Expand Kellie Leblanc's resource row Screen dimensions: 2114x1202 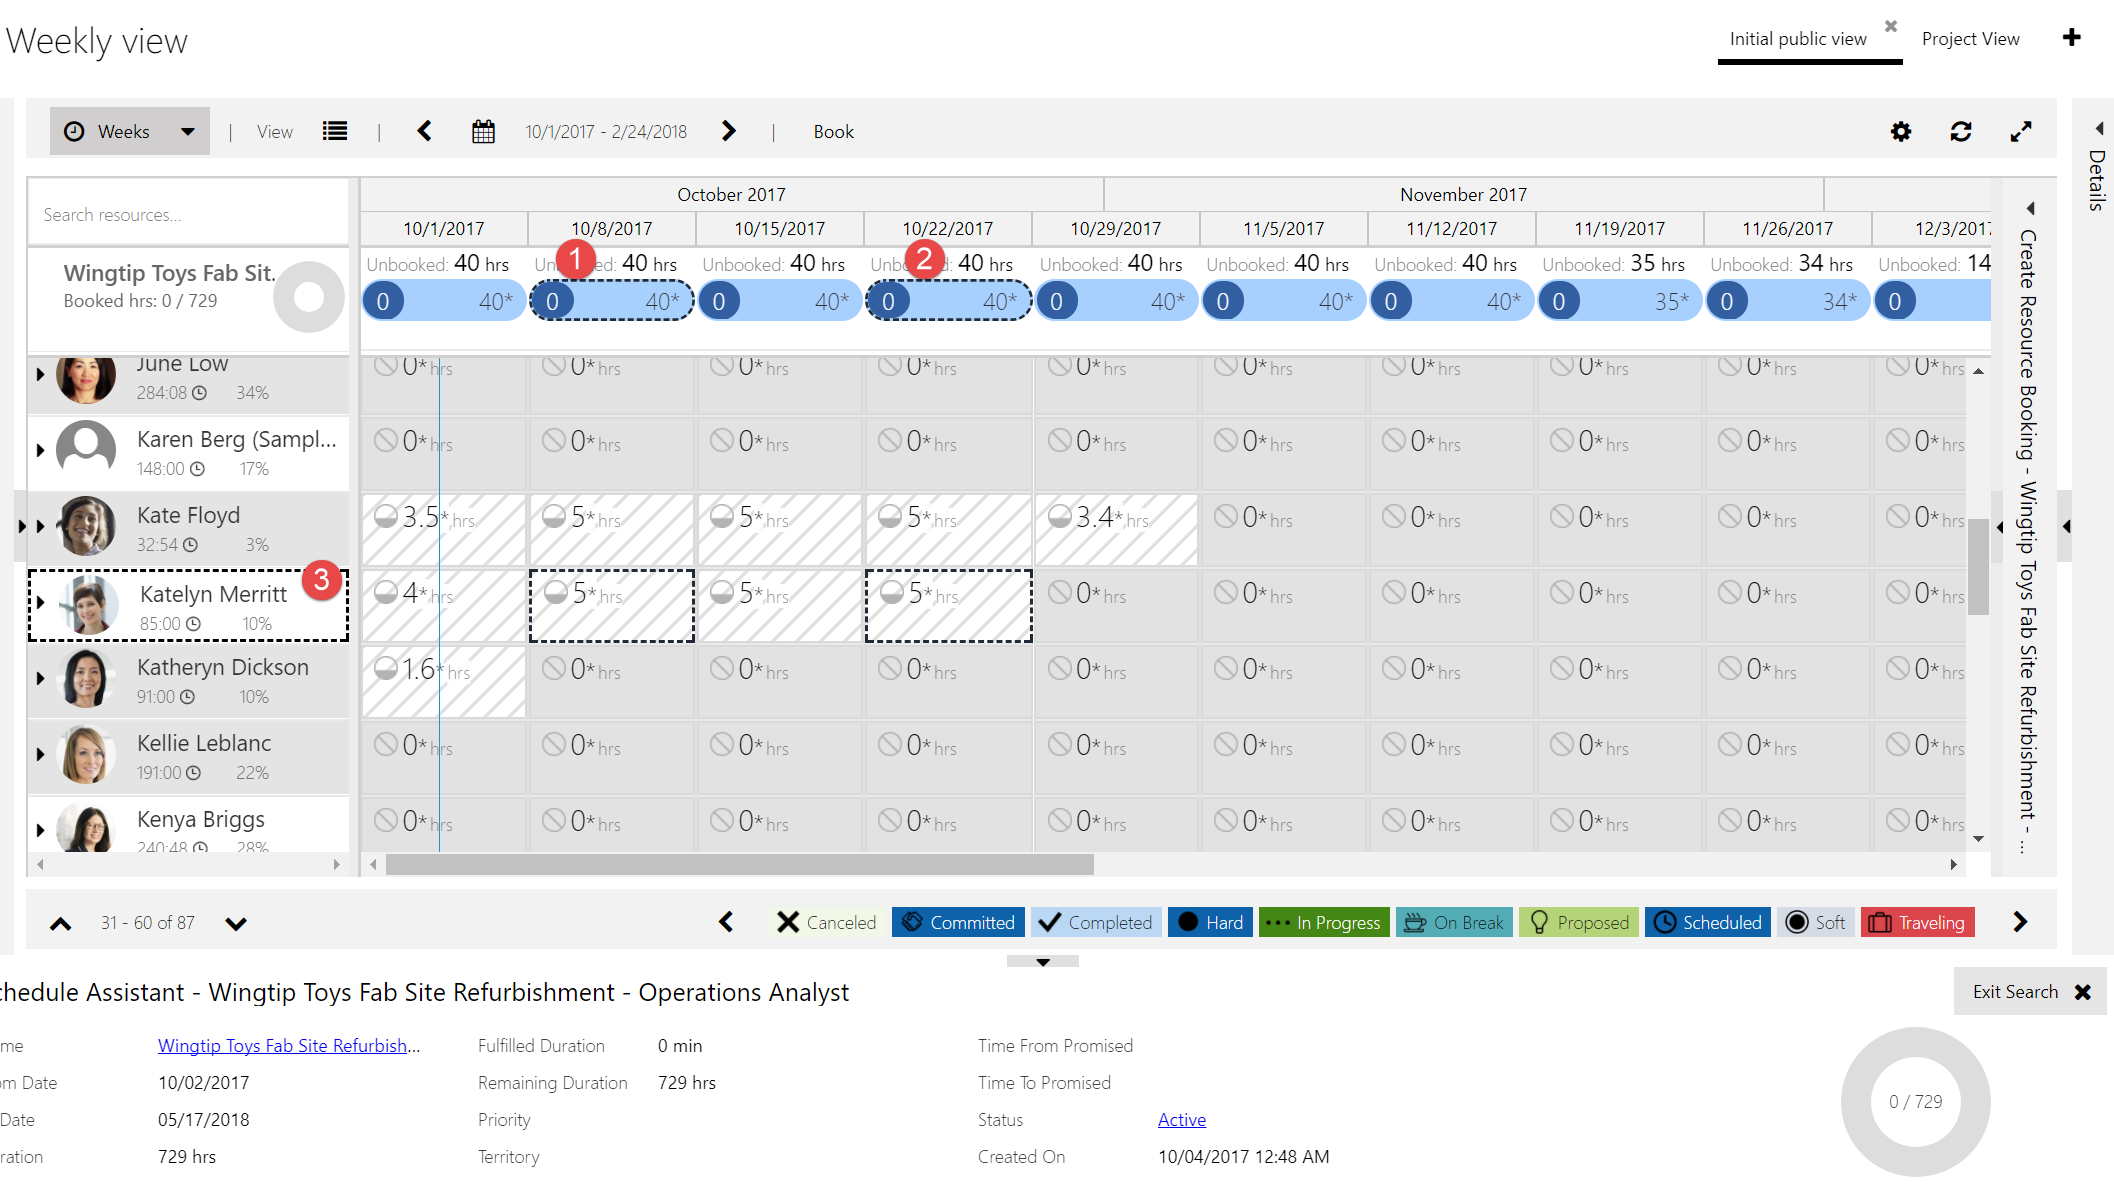[x=40, y=754]
